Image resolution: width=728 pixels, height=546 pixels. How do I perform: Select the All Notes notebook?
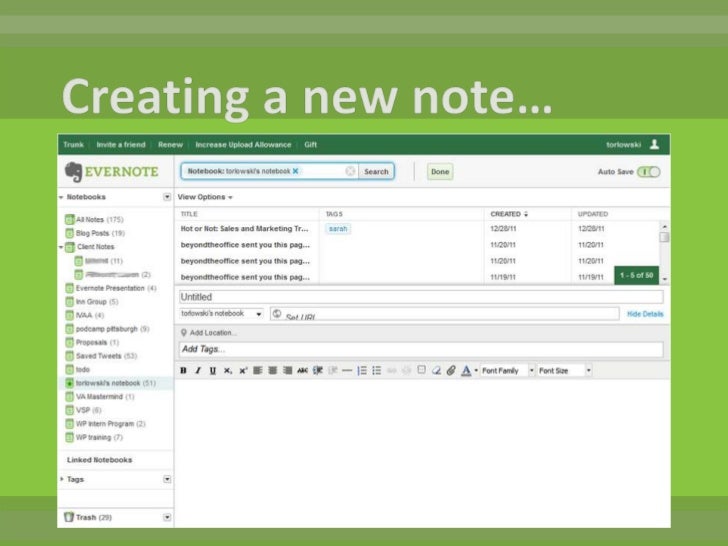coord(94,220)
